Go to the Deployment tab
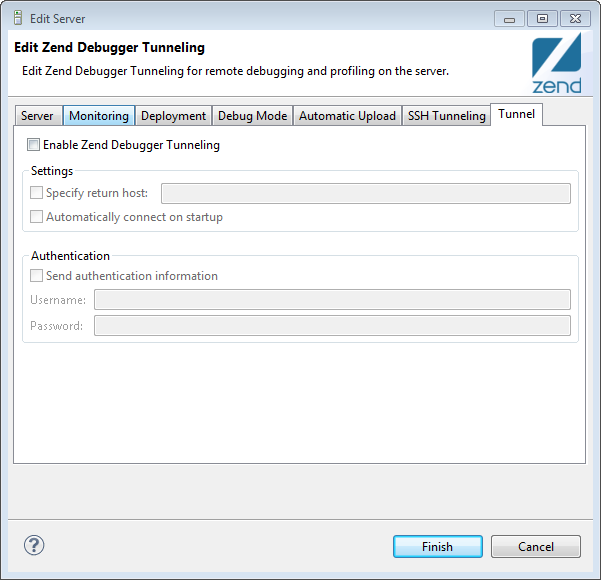Screen dimensions: 601x580 [174, 115]
